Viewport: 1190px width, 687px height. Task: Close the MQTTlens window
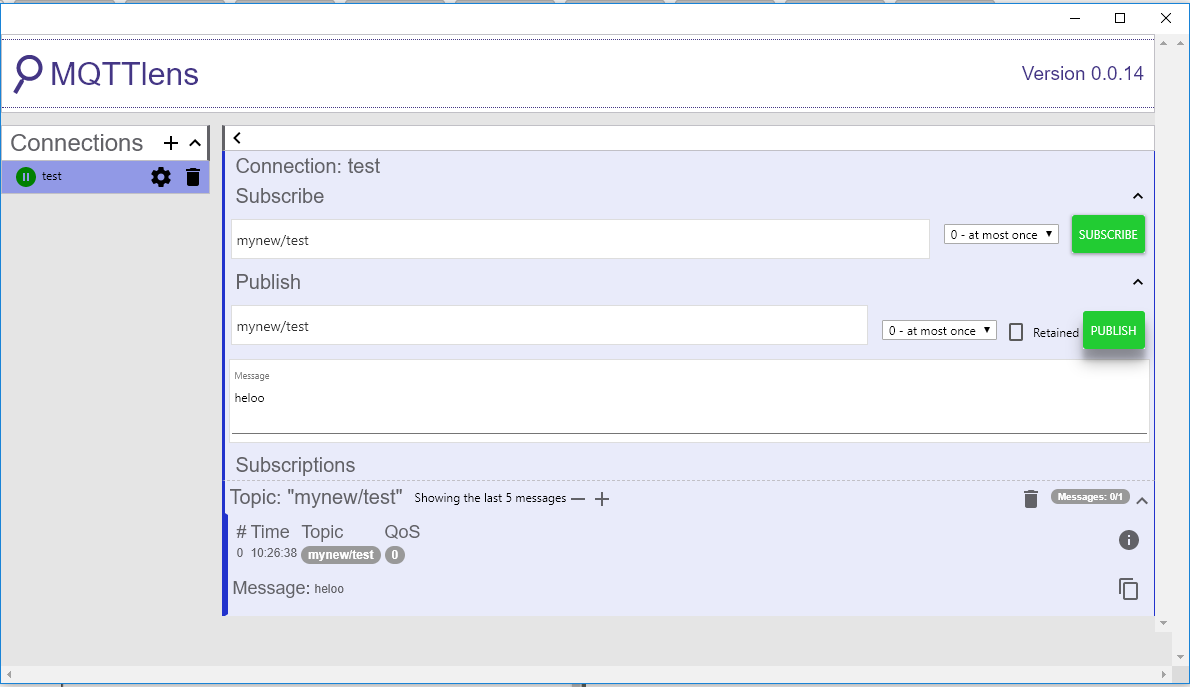point(1166,18)
